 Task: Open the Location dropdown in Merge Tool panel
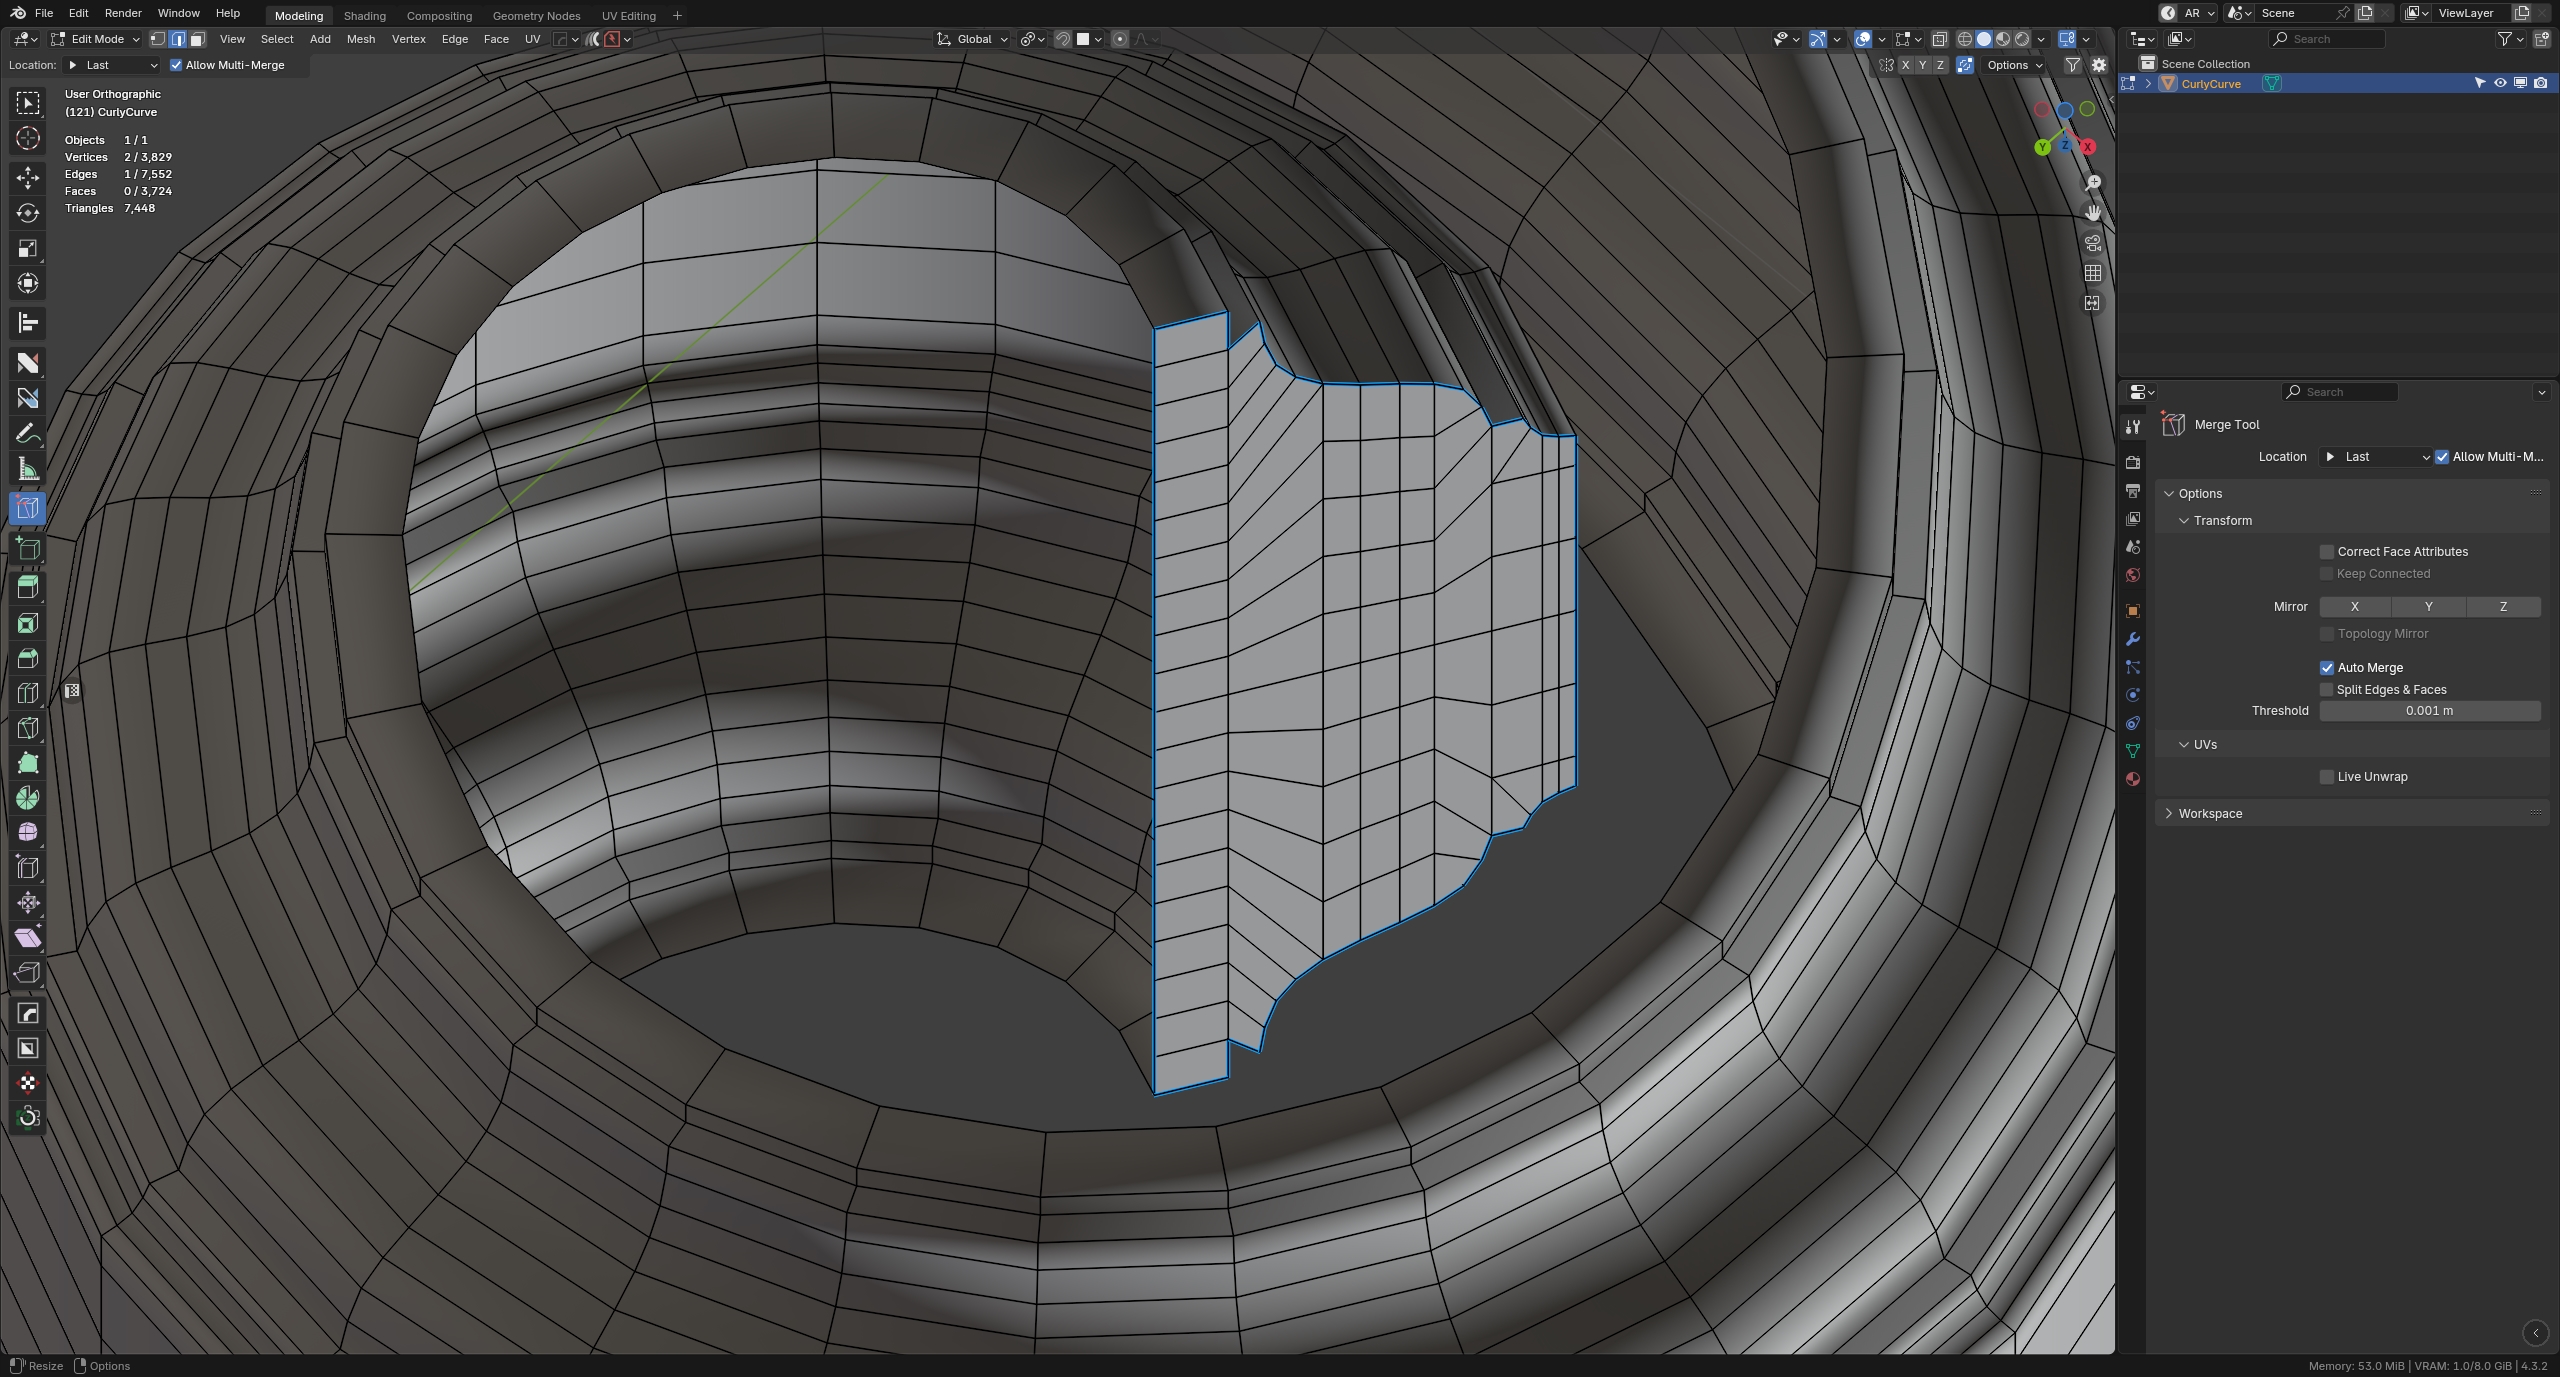2376,457
